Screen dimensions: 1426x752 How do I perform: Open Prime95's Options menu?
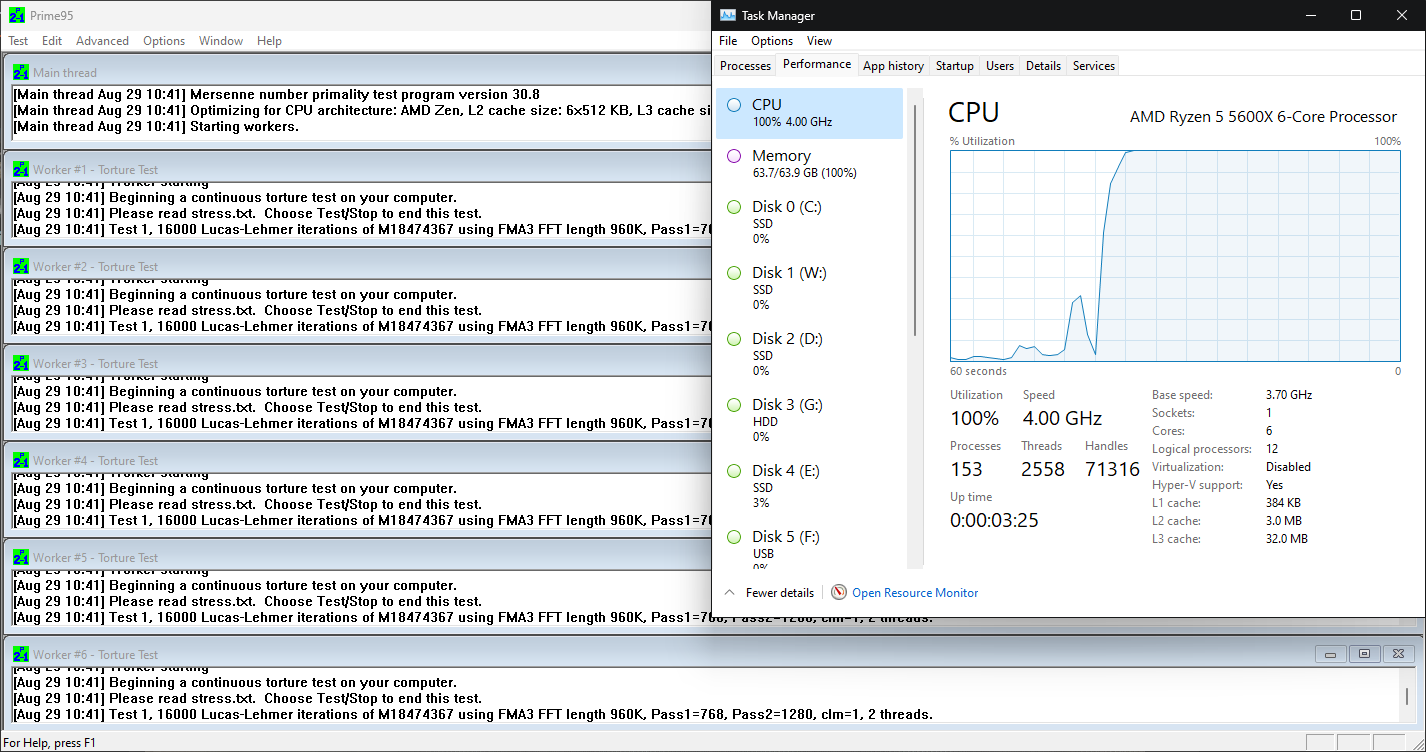[x=164, y=41]
